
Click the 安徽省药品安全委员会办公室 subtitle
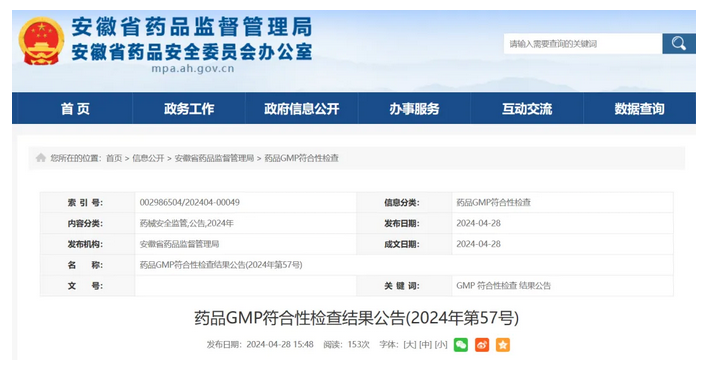click(x=192, y=52)
